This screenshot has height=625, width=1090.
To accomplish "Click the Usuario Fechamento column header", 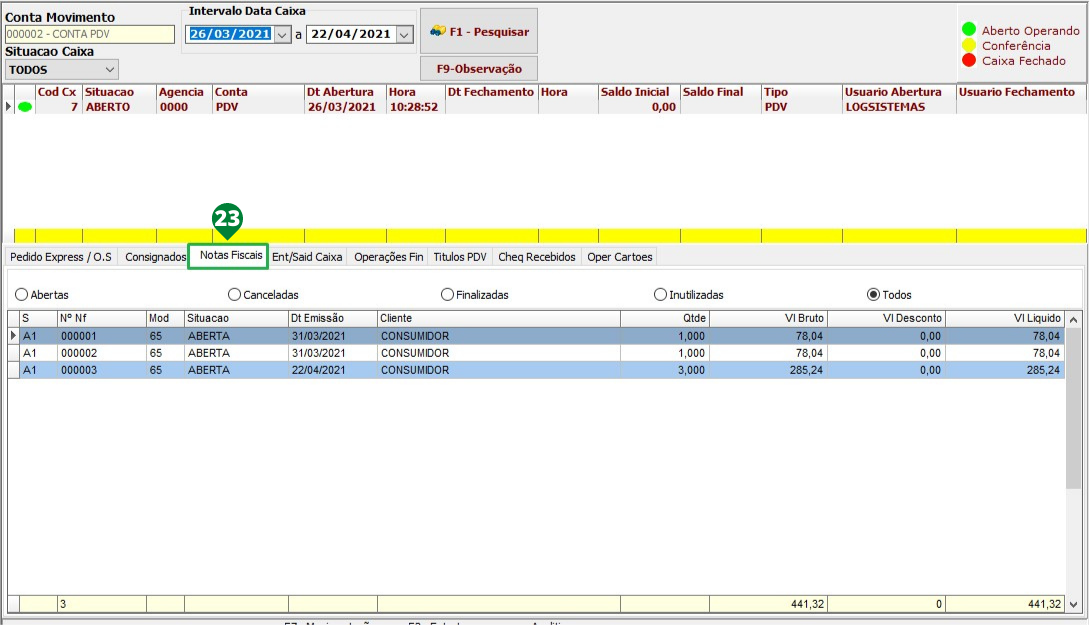I will click(1020, 92).
